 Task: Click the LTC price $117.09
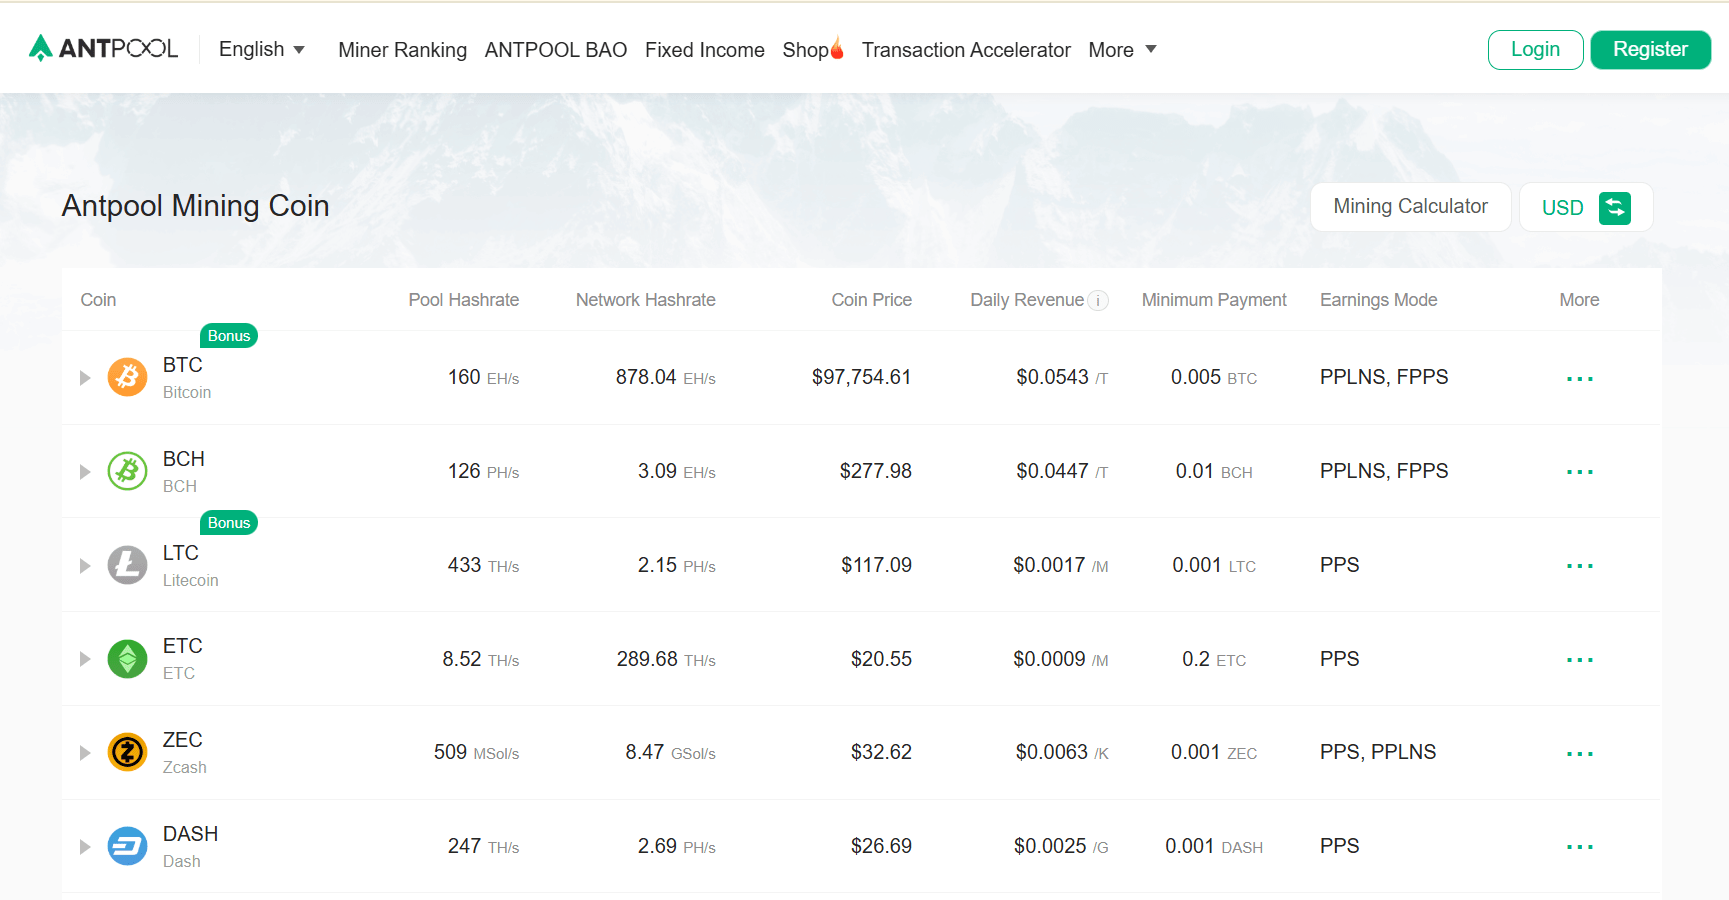(877, 565)
